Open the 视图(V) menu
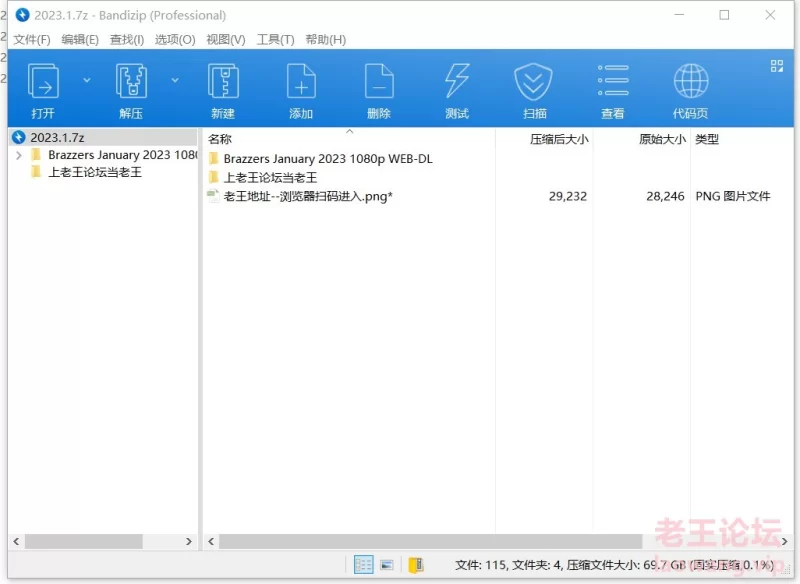This screenshot has width=800, height=584. 226,39
